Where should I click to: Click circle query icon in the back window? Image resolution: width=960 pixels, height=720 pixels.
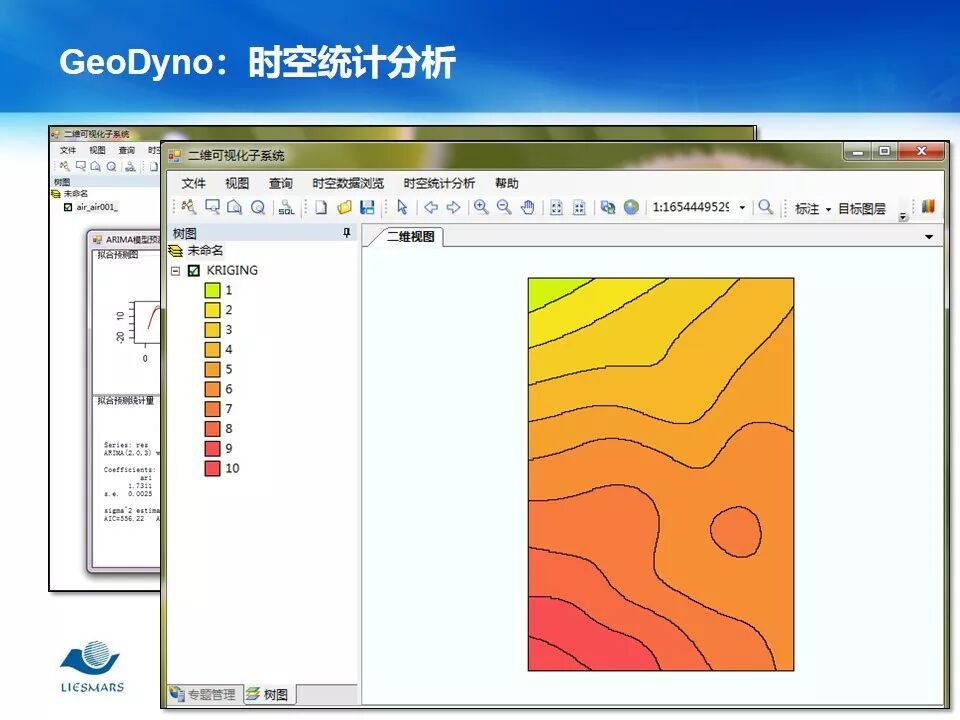(111, 166)
